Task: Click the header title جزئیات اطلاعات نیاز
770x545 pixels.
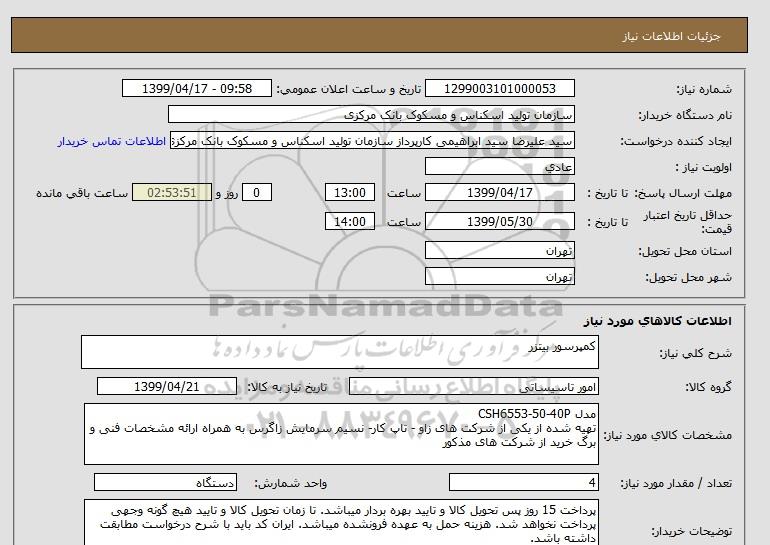Action: click(x=671, y=36)
